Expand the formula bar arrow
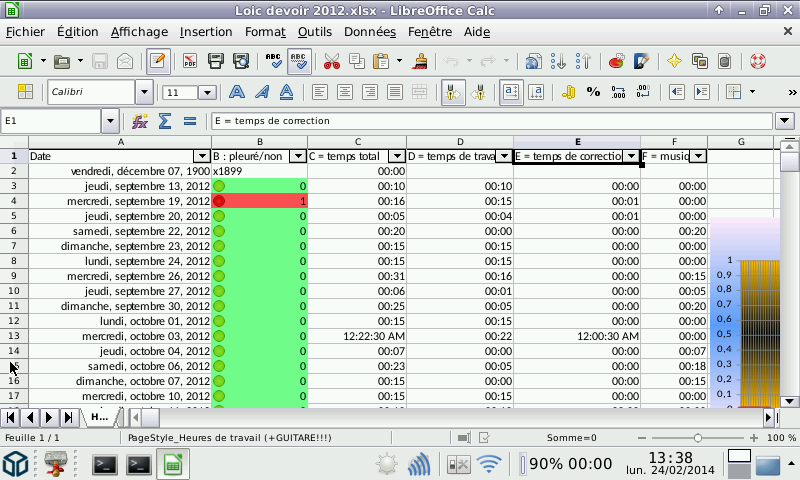 (x=785, y=121)
